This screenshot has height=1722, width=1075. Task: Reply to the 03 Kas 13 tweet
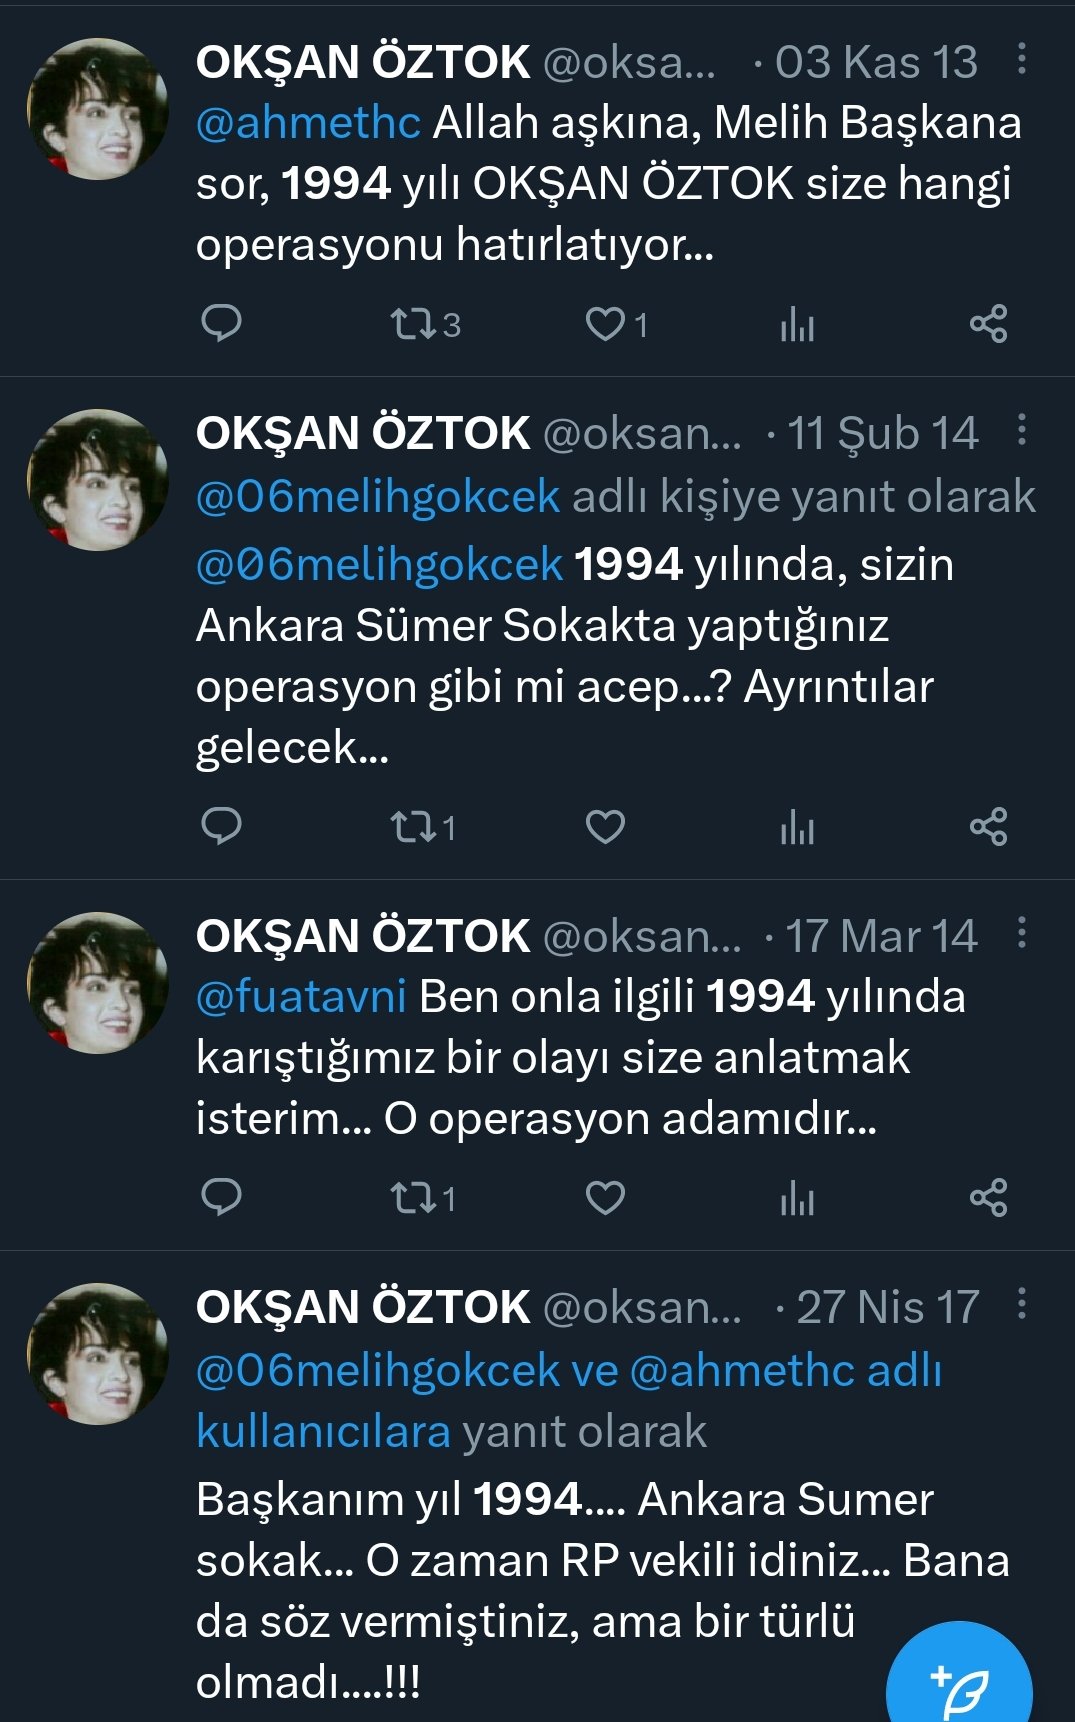[221, 324]
